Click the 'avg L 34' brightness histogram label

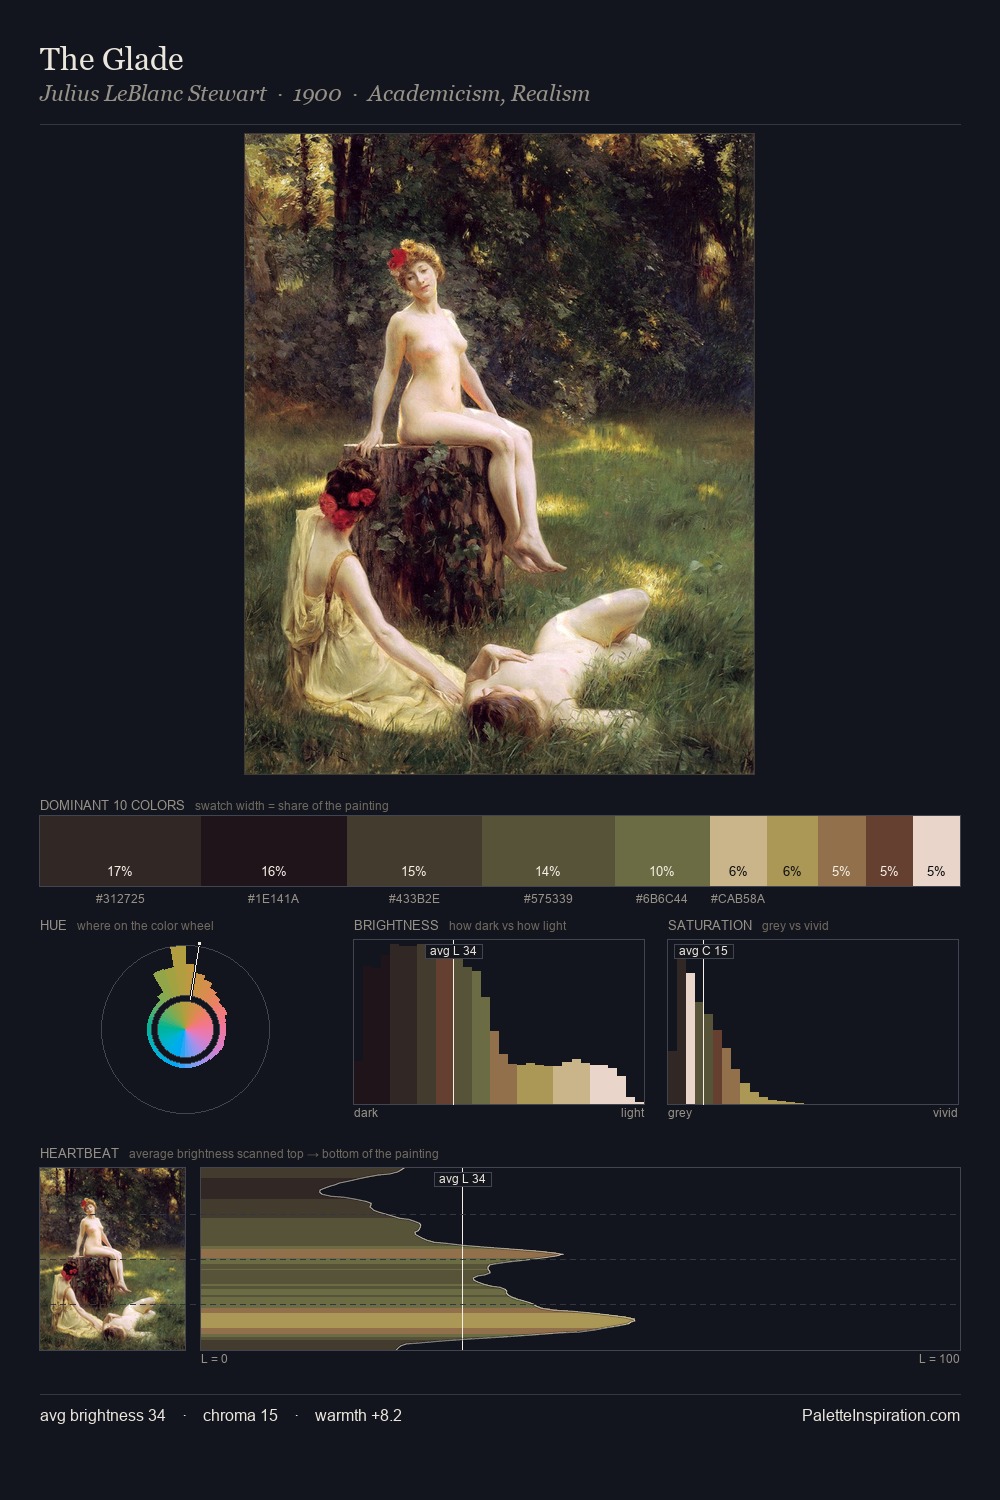pyautogui.click(x=454, y=951)
